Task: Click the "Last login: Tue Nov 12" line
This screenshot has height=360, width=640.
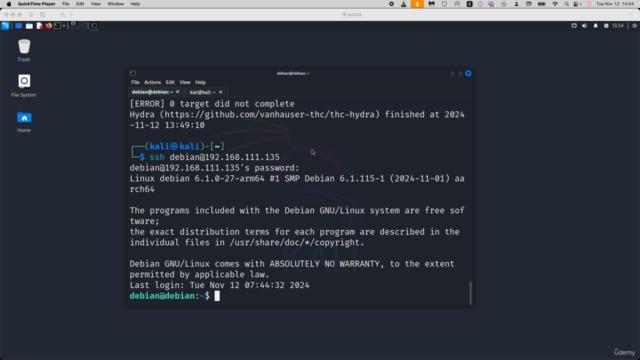Action: pos(220,285)
